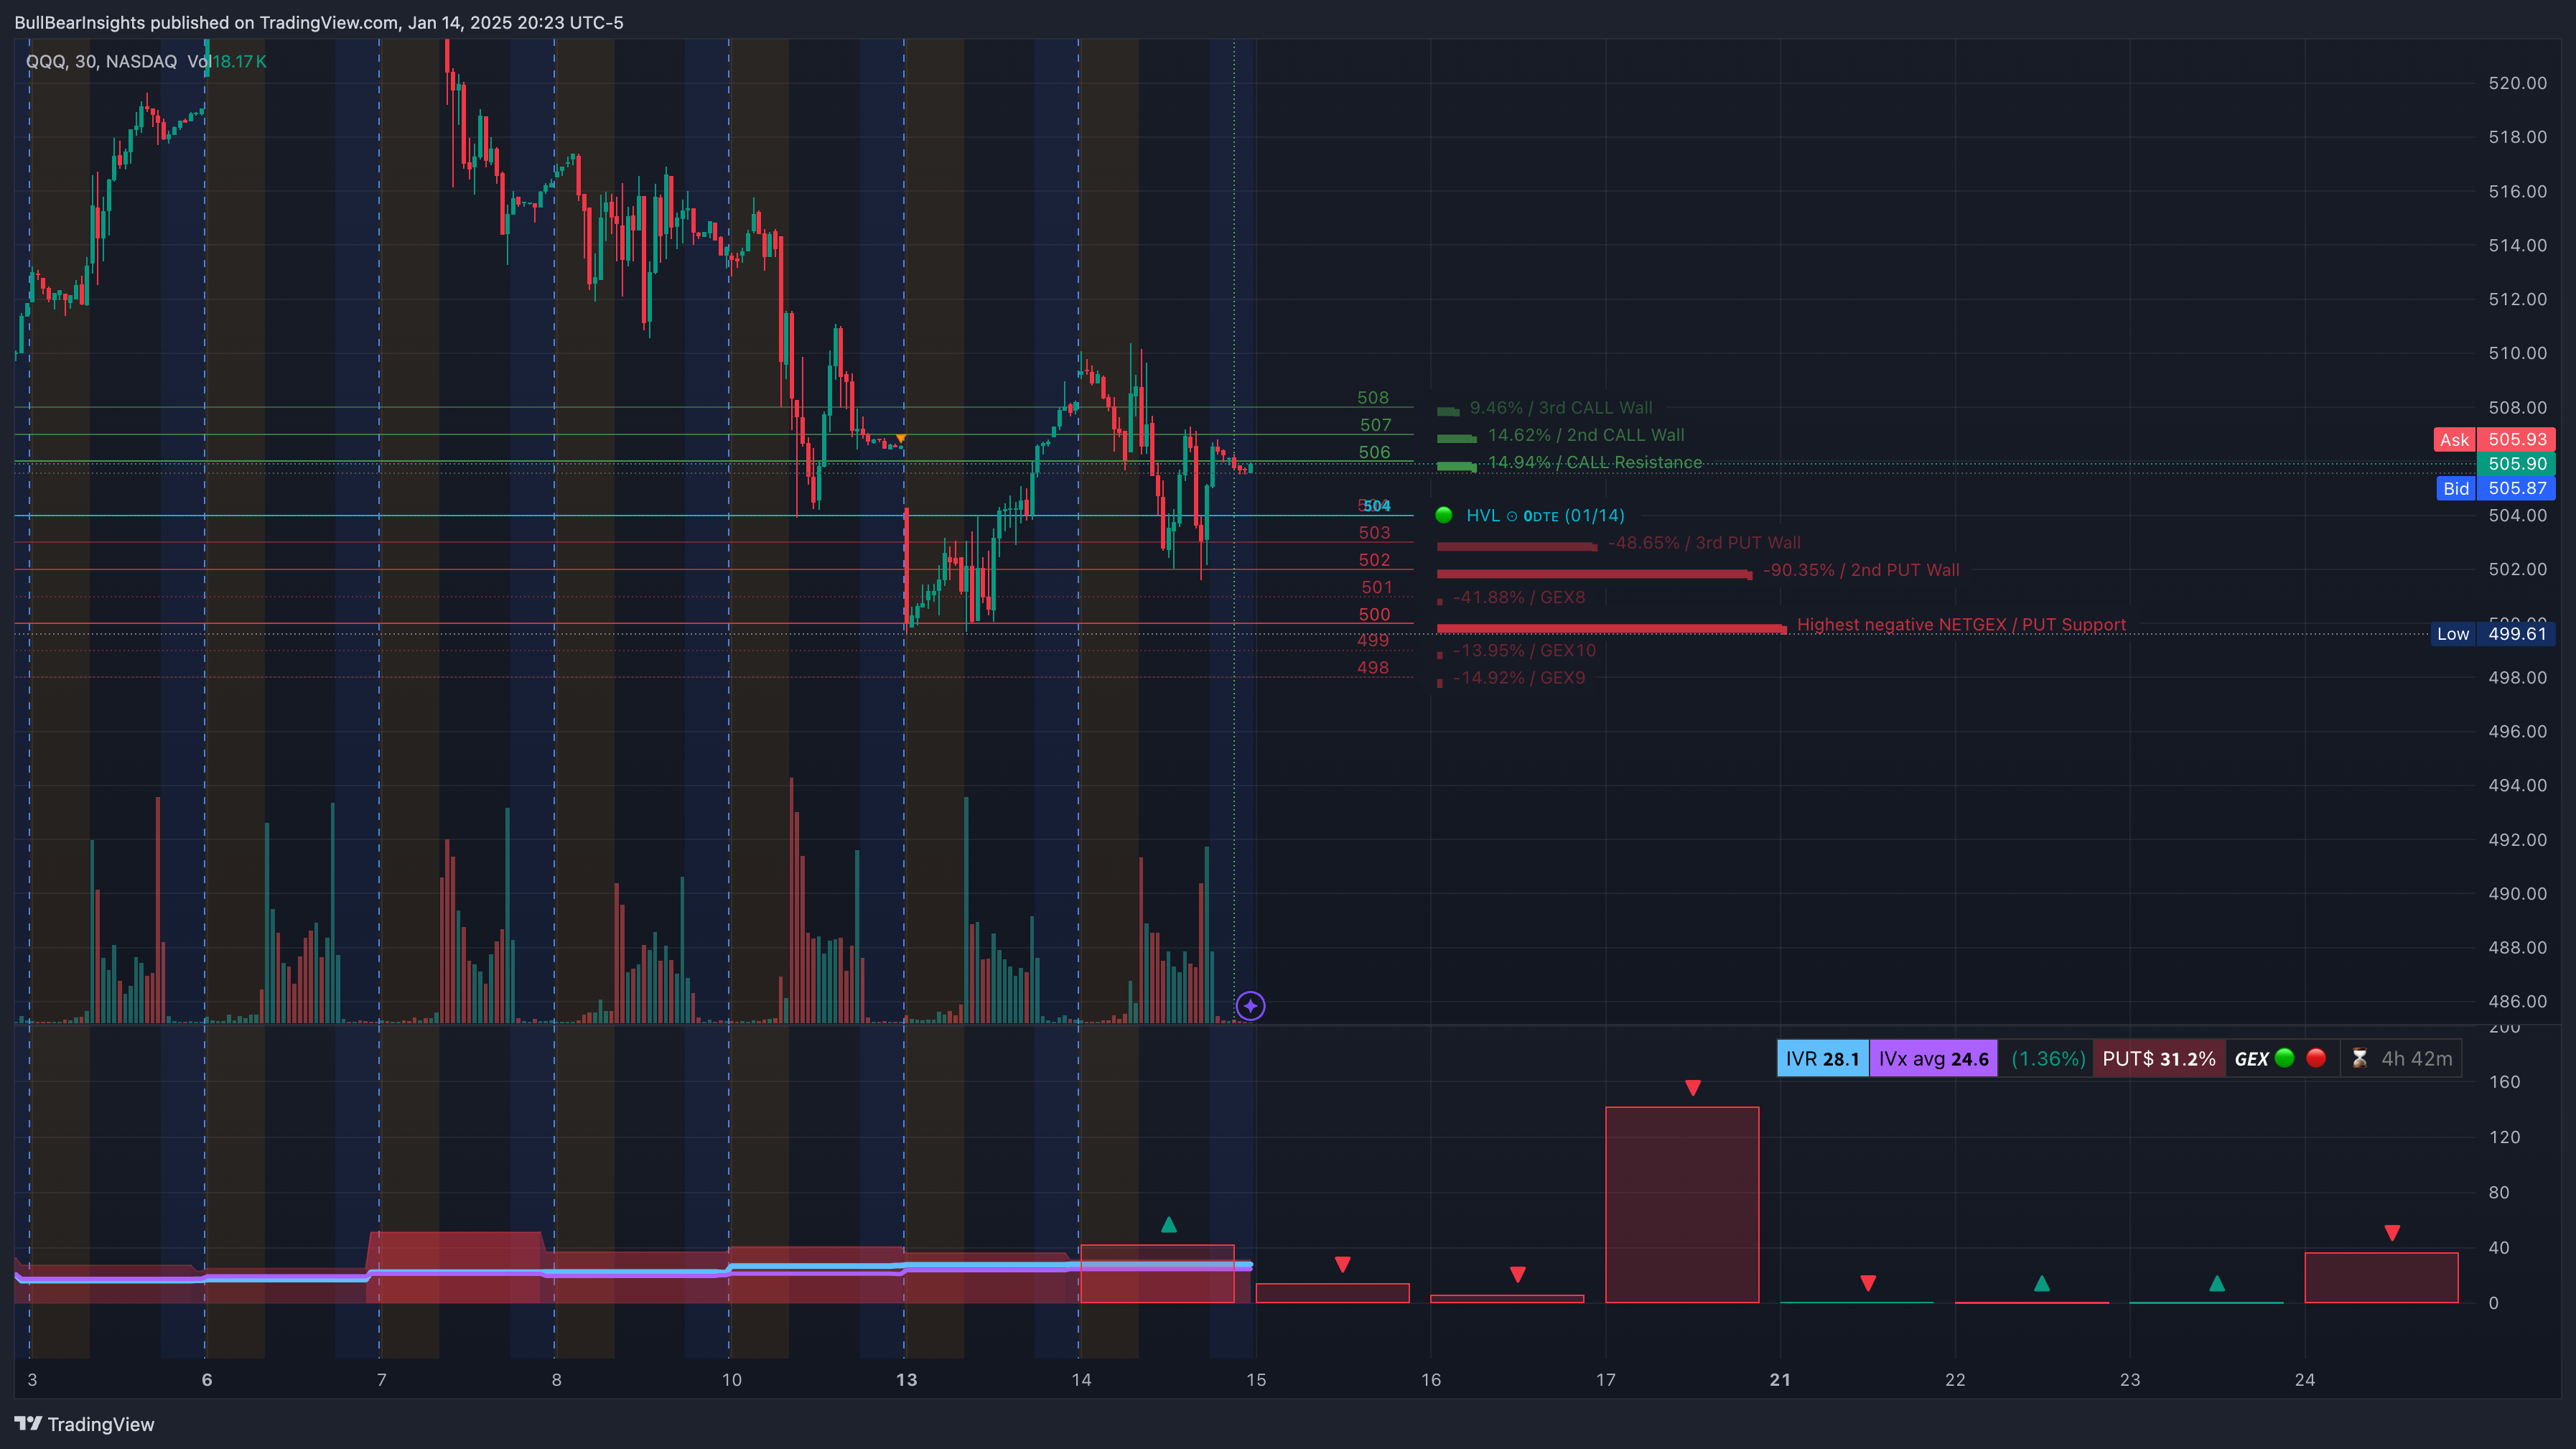Click date 13 on the time axis
Viewport: 2576px width, 1449px height.
[906, 1380]
